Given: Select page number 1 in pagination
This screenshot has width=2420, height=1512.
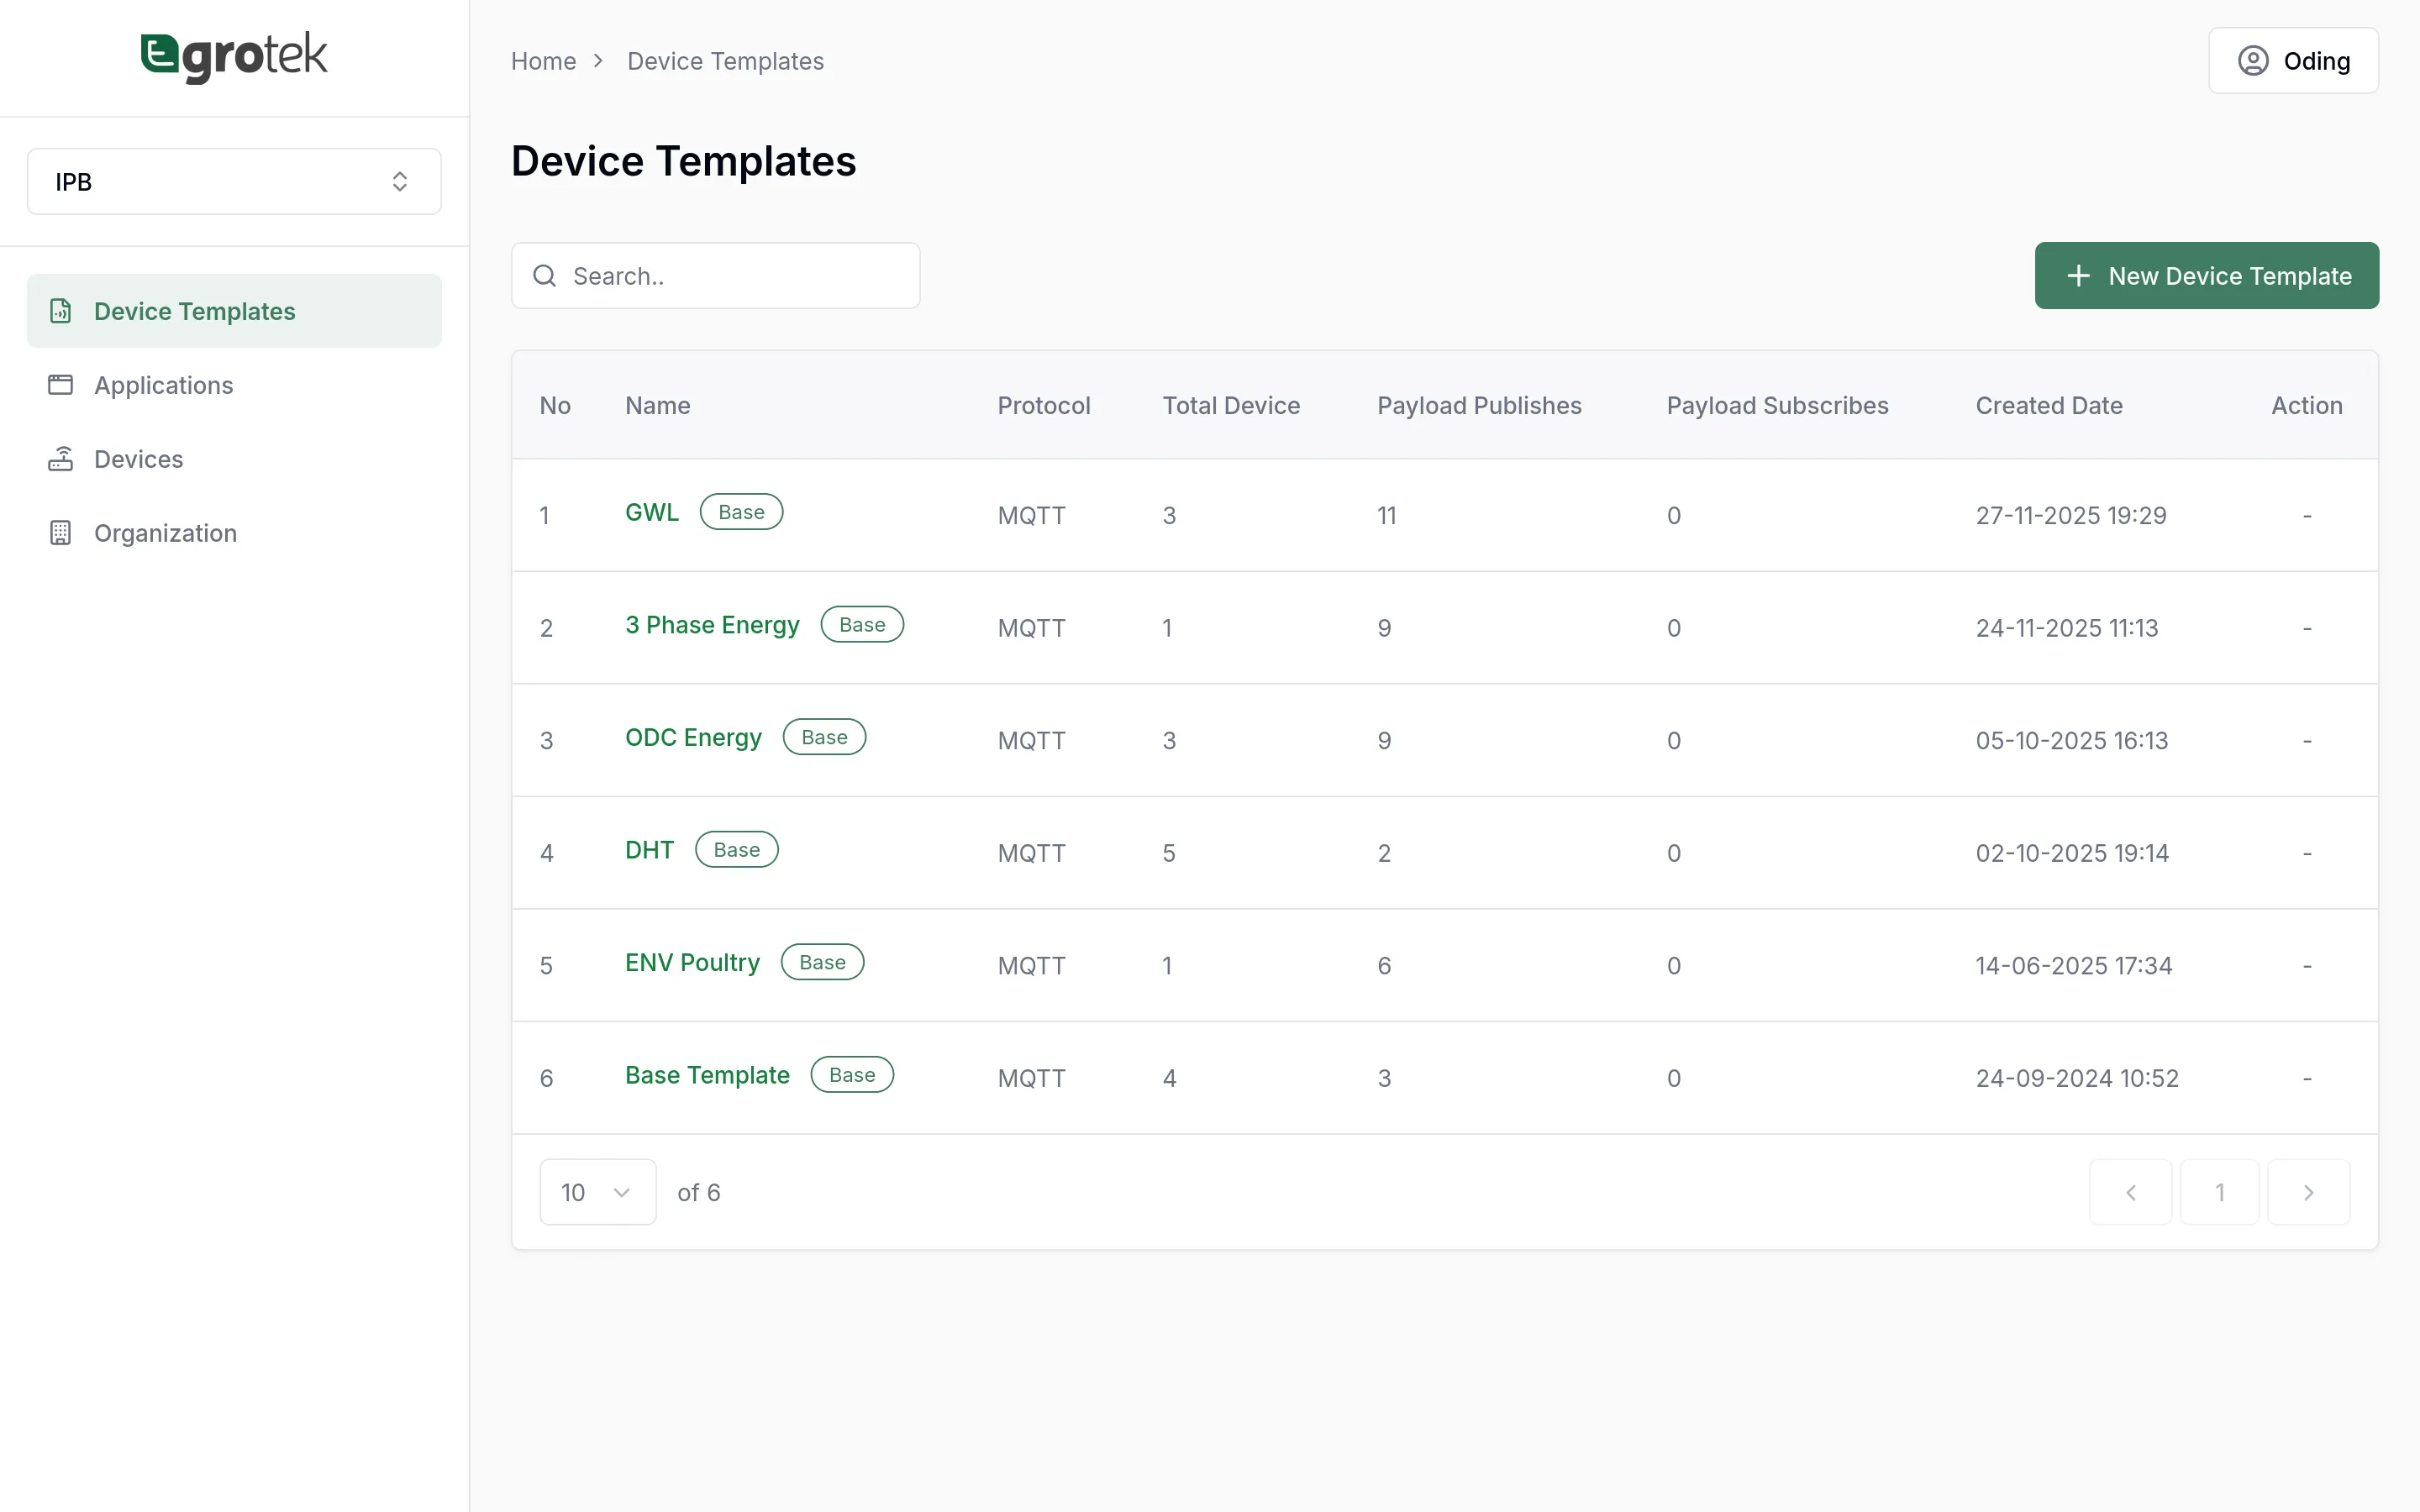Looking at the screenshot, I should [x=2219, y=1192].
